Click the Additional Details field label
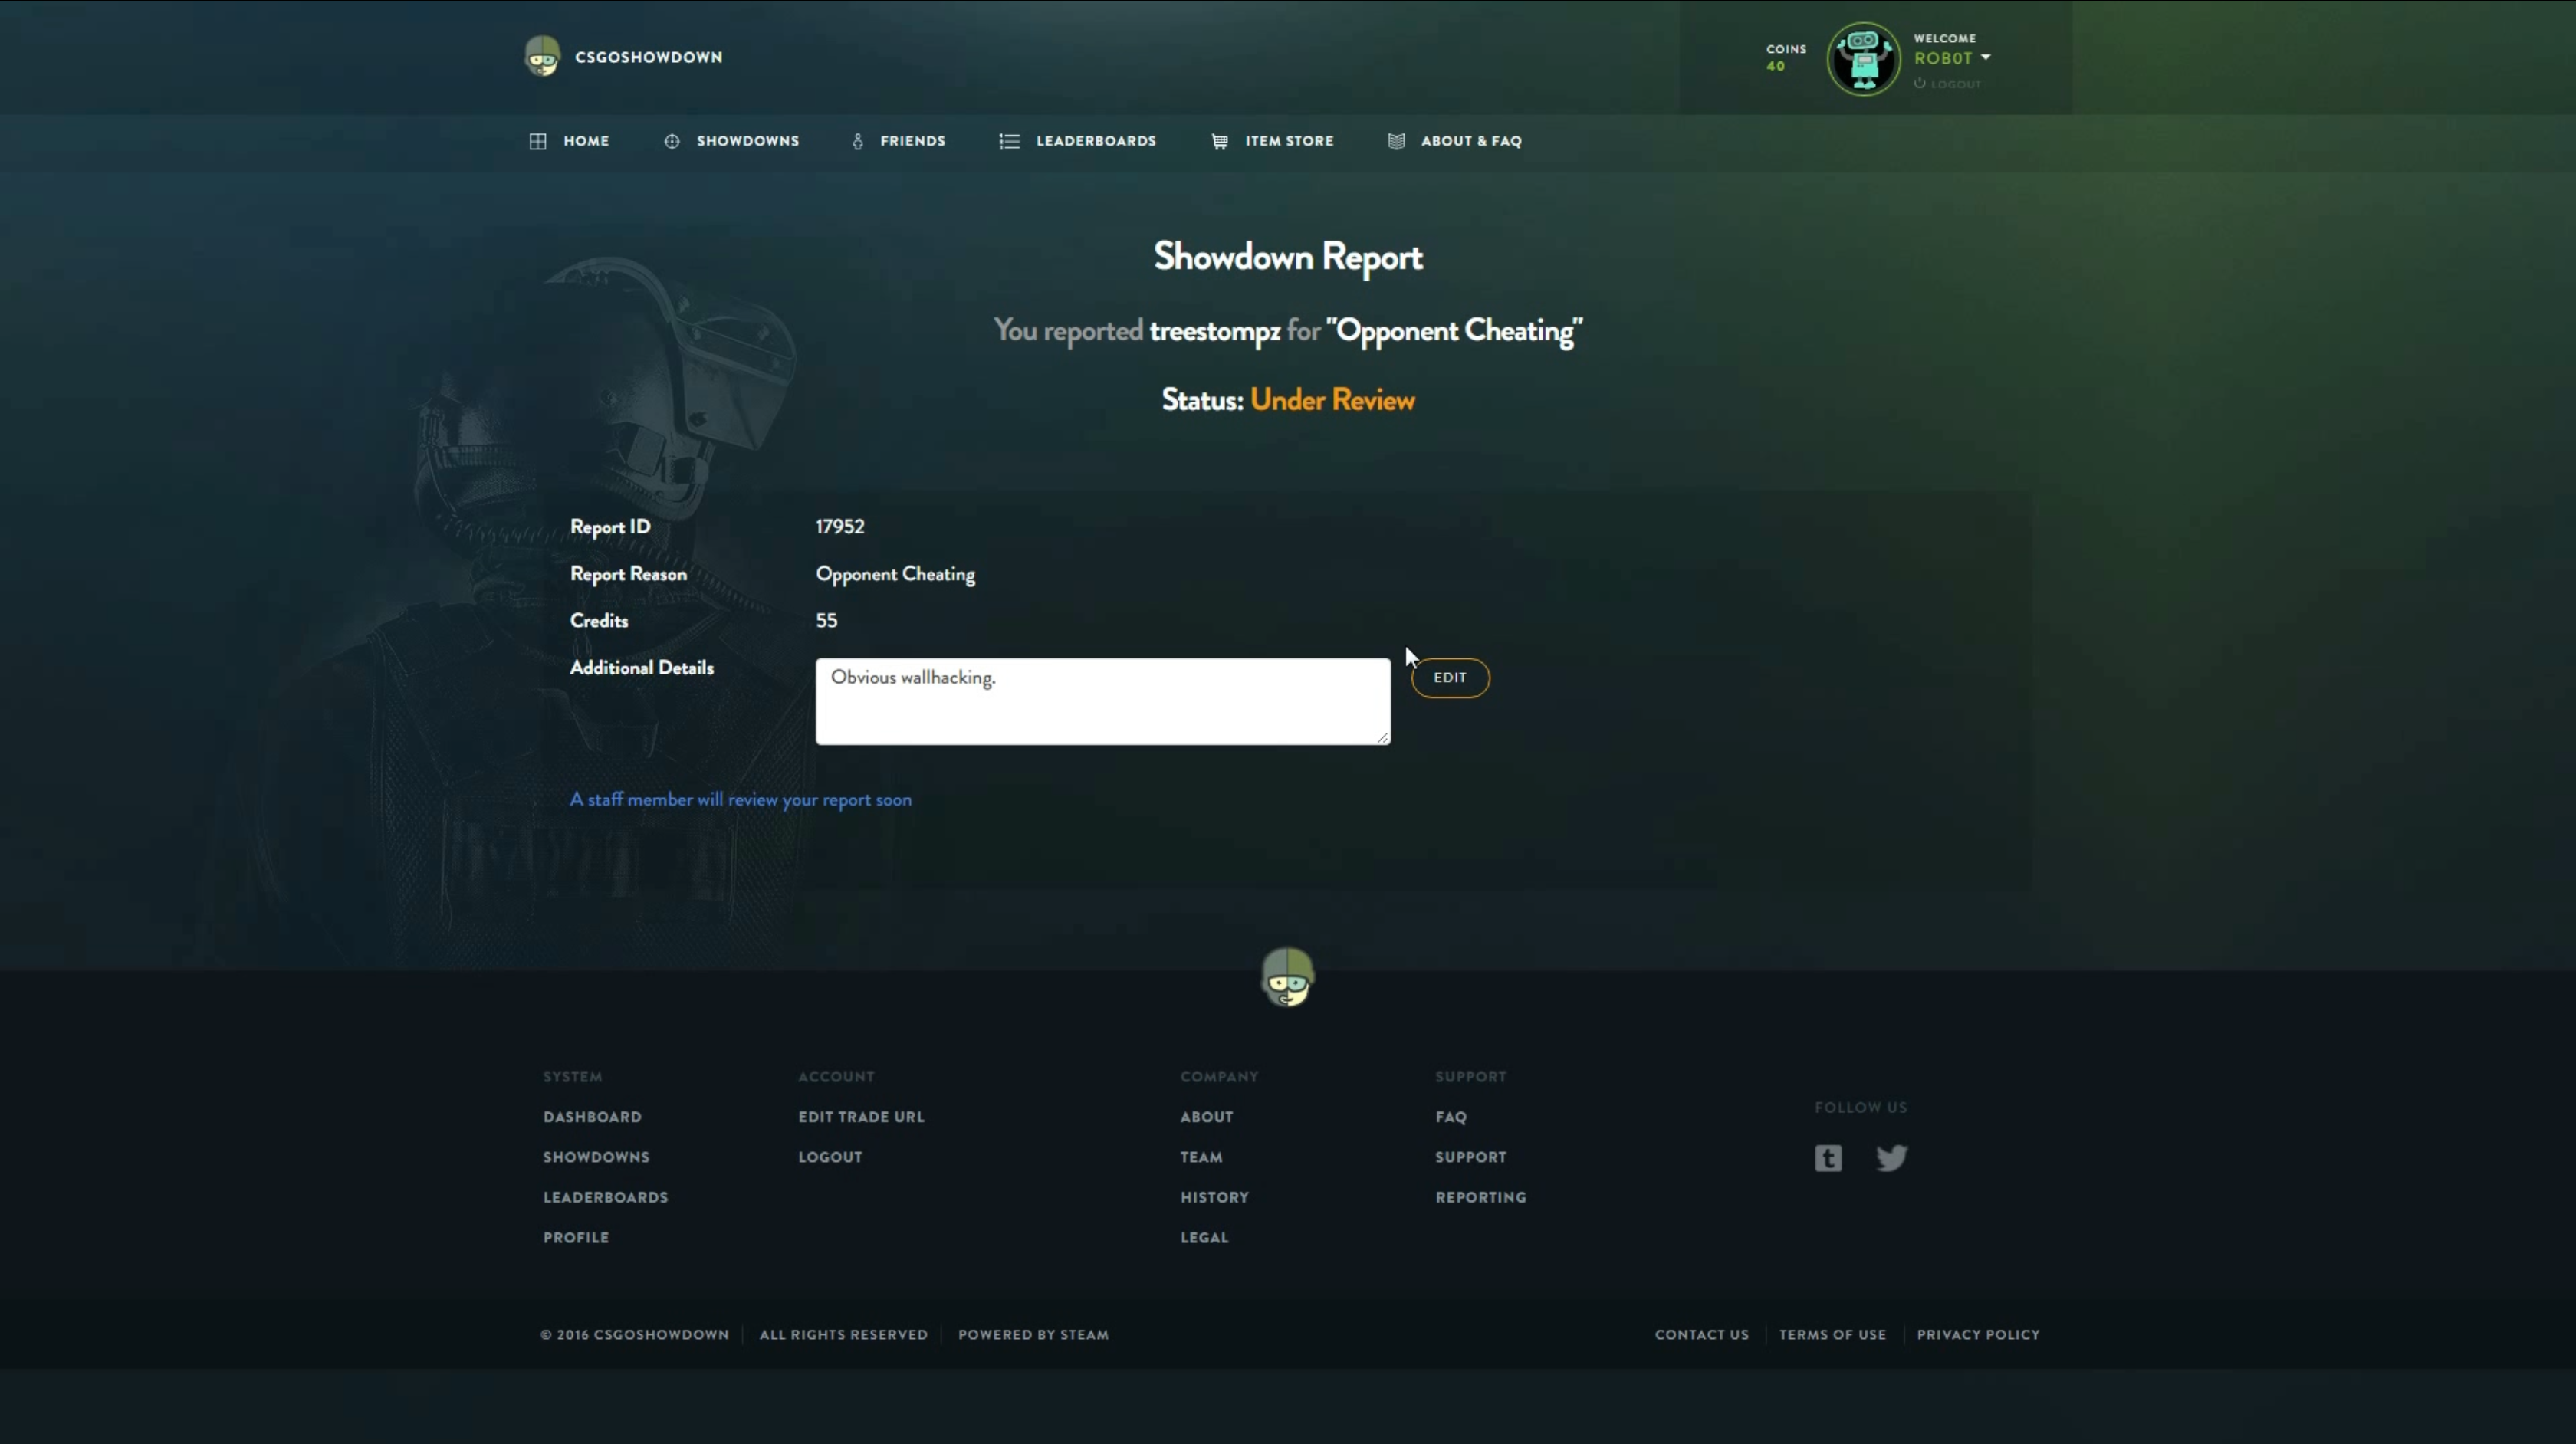2576x1444 pixels. coord(641,668)
